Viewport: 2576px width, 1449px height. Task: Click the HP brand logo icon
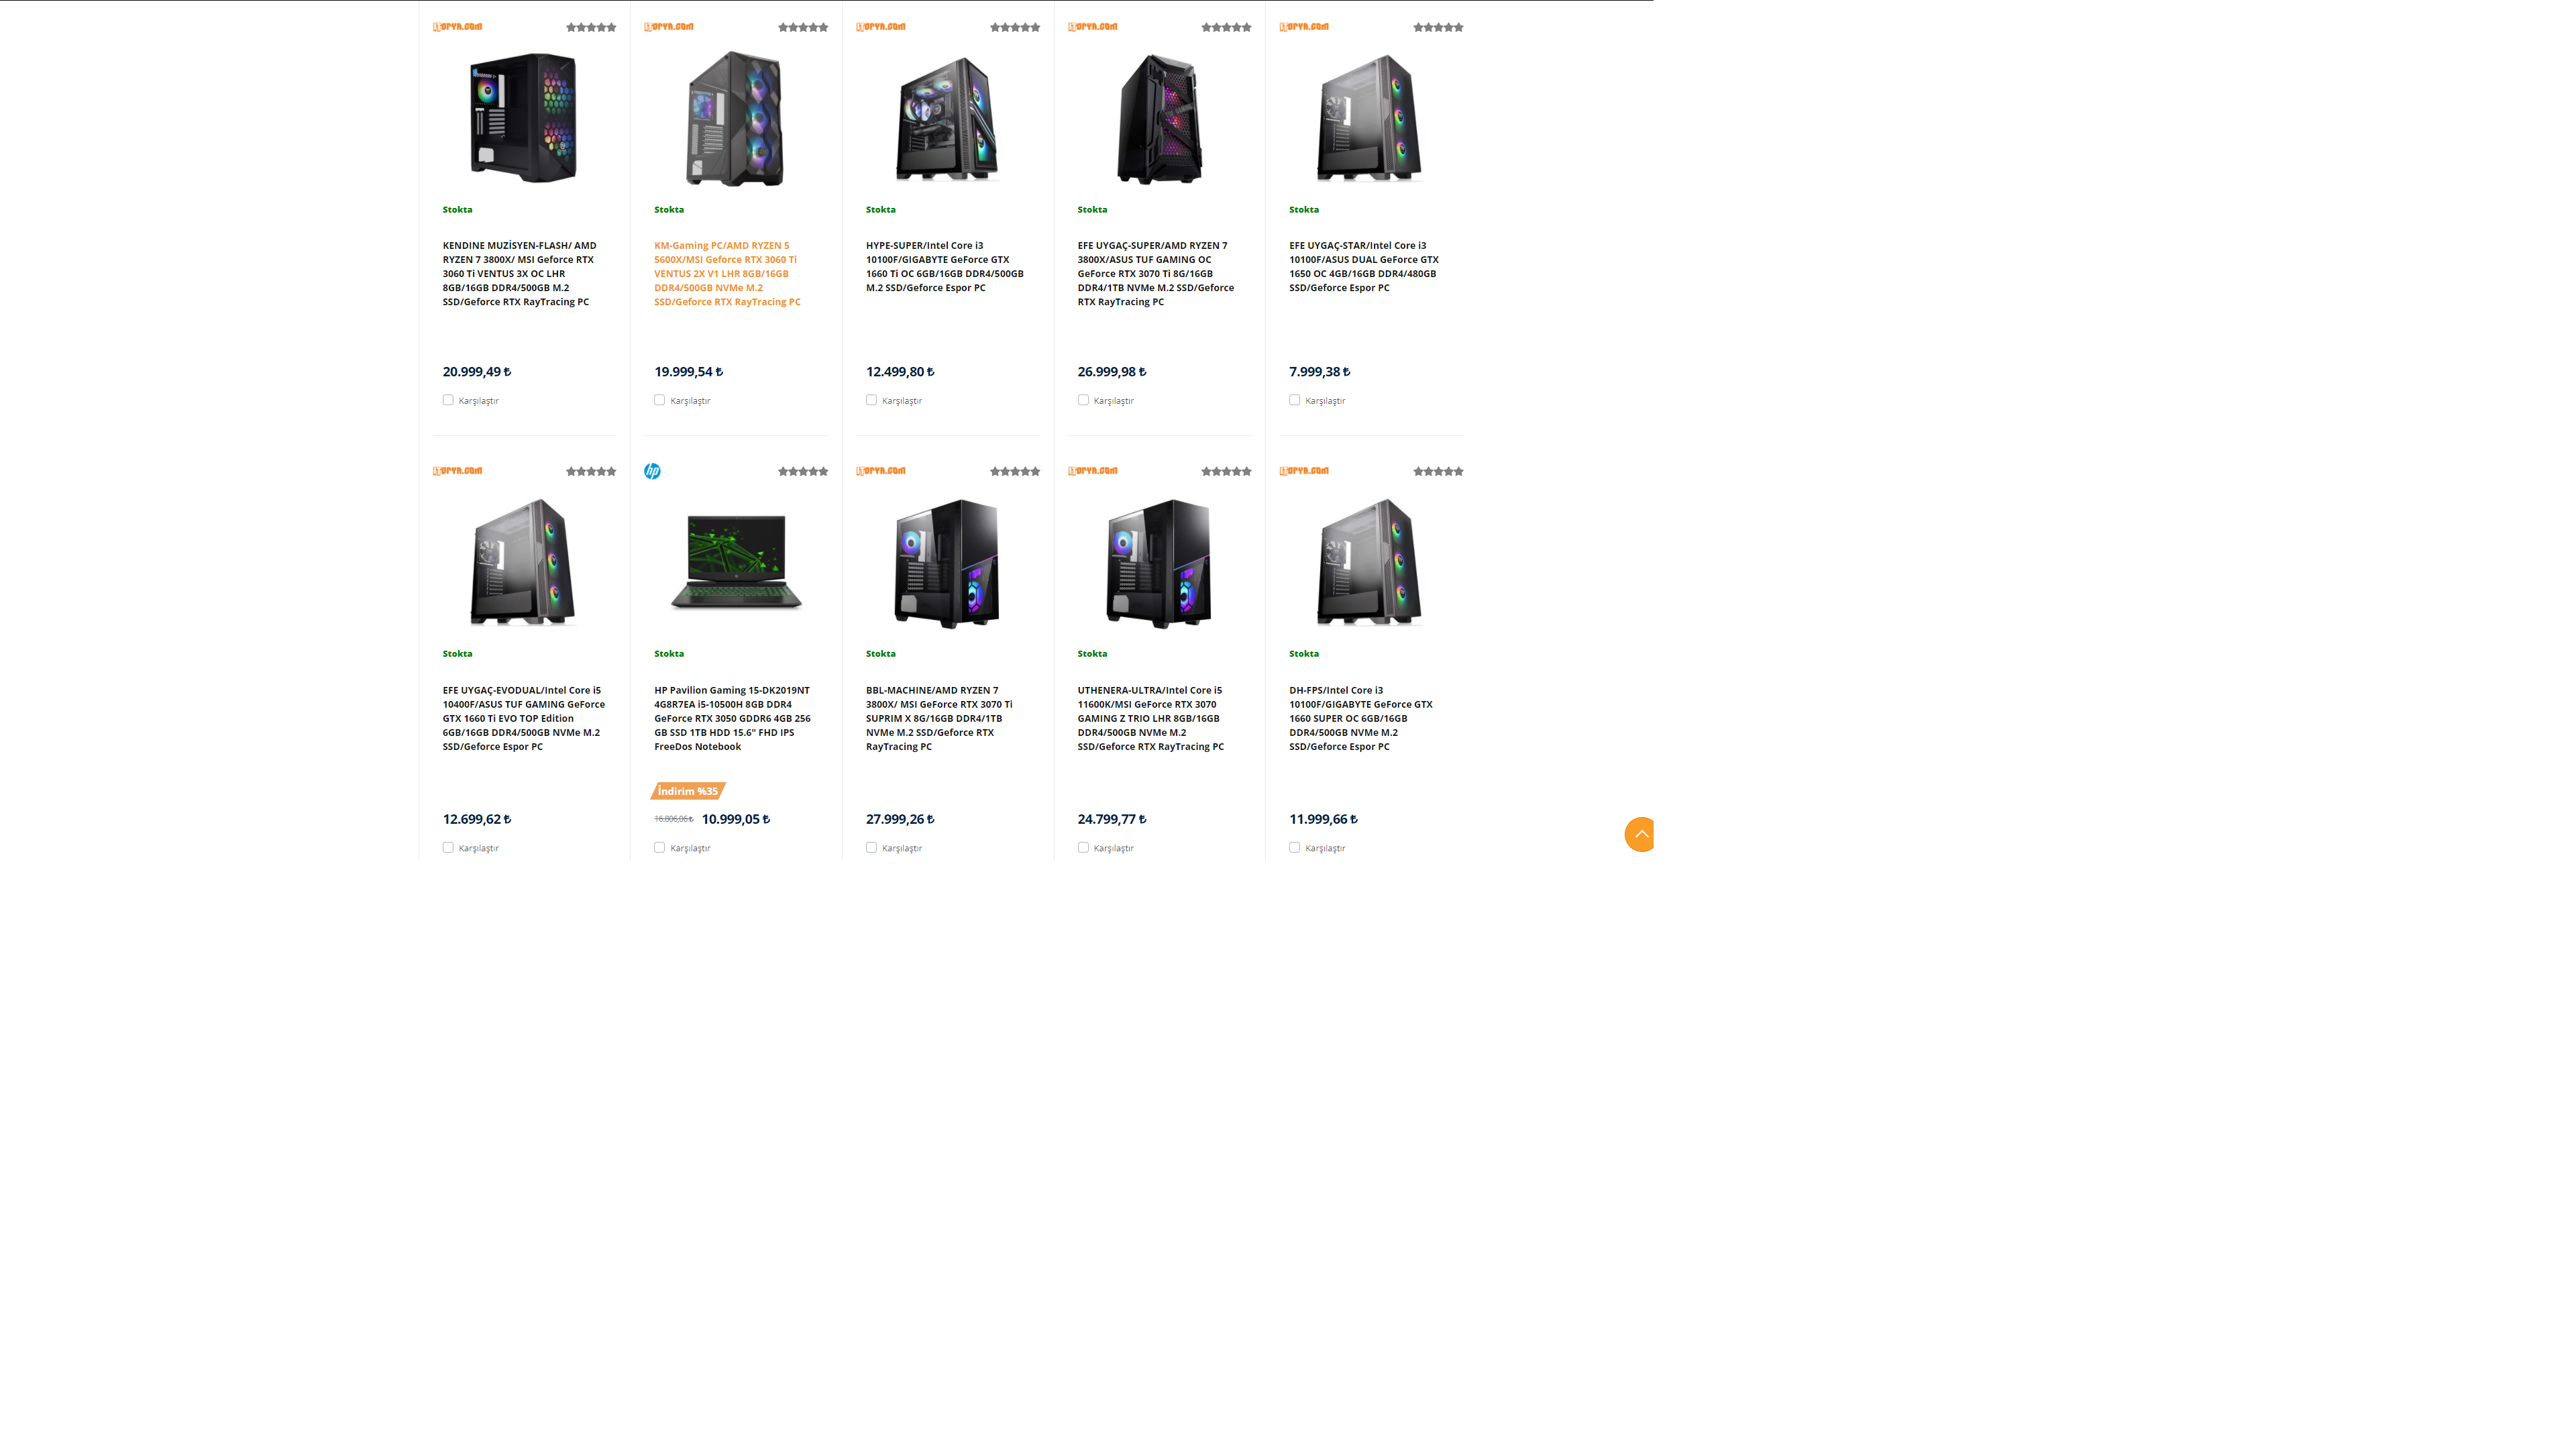click(652, 471)
